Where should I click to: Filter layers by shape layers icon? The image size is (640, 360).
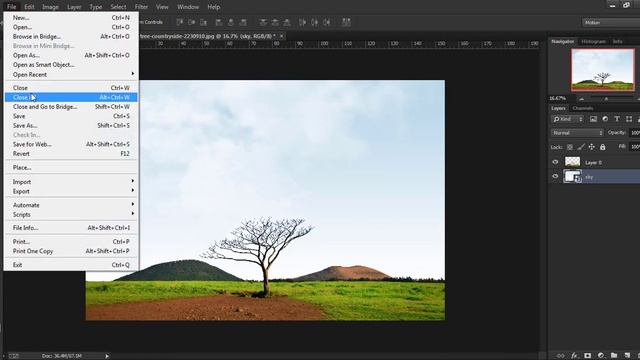629,119
